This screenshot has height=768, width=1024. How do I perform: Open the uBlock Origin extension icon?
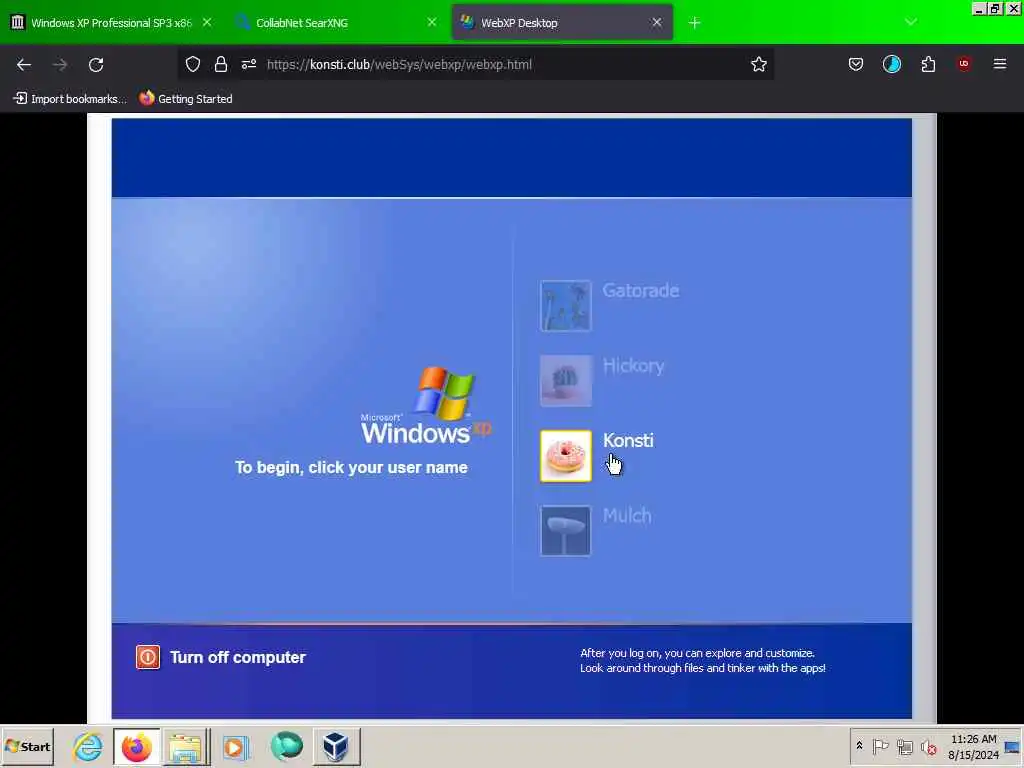tap(964, 64)
